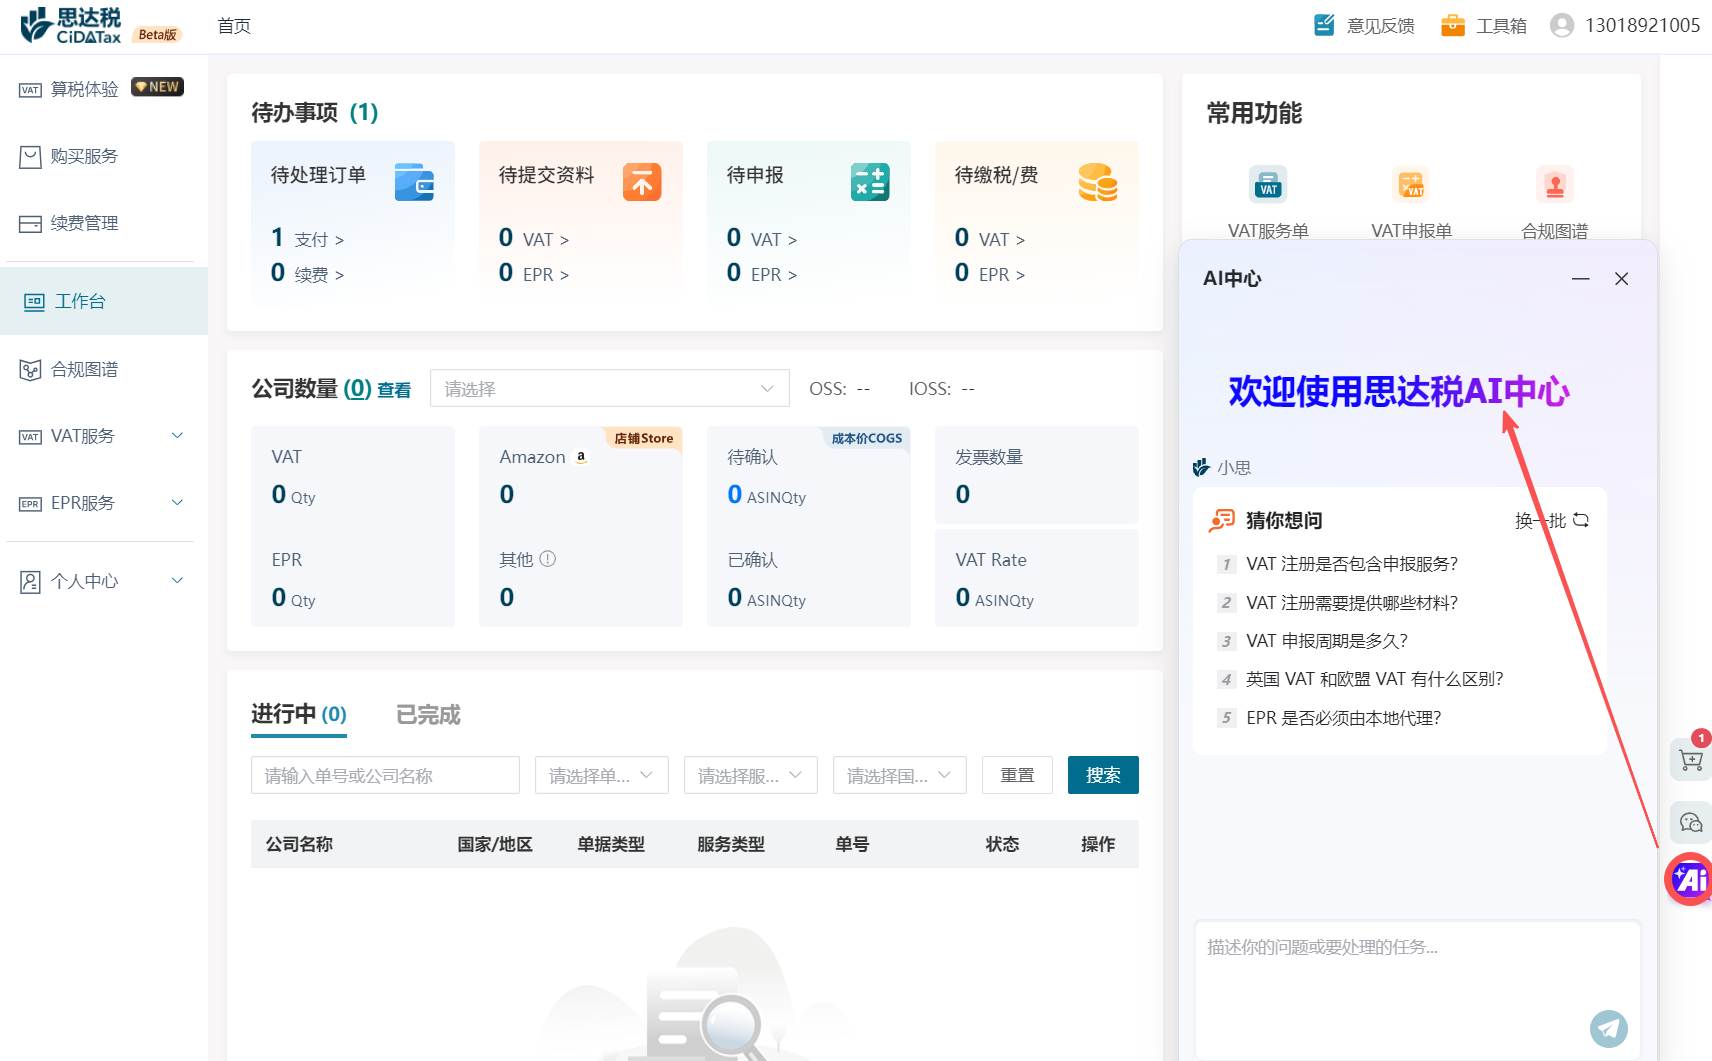Open the country filter dropdown
The width and height of the screenshot is (1712, 1061).
coord(899,776)
